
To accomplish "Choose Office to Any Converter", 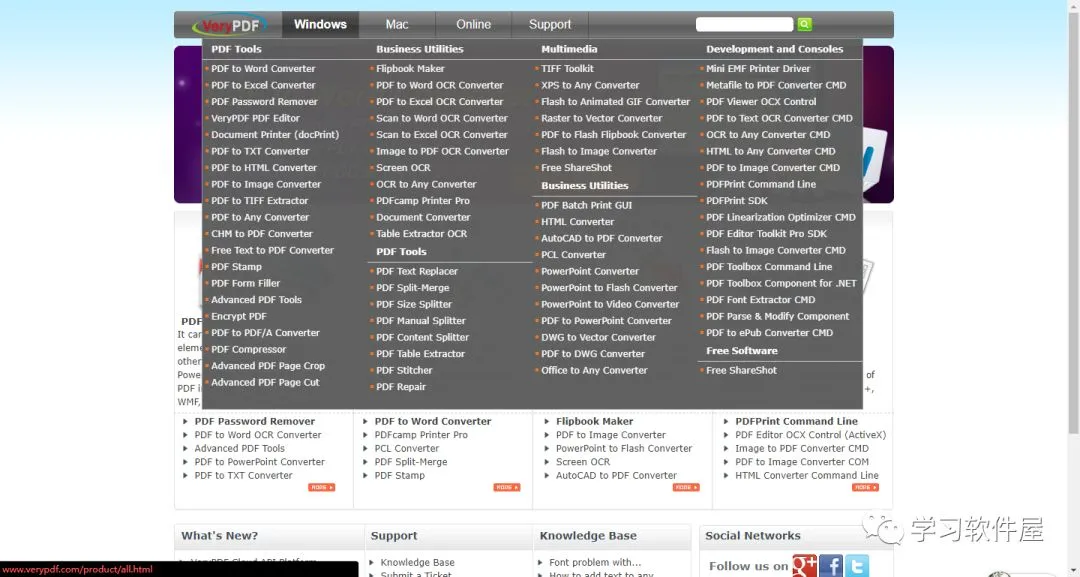I will tap(594, 370).
